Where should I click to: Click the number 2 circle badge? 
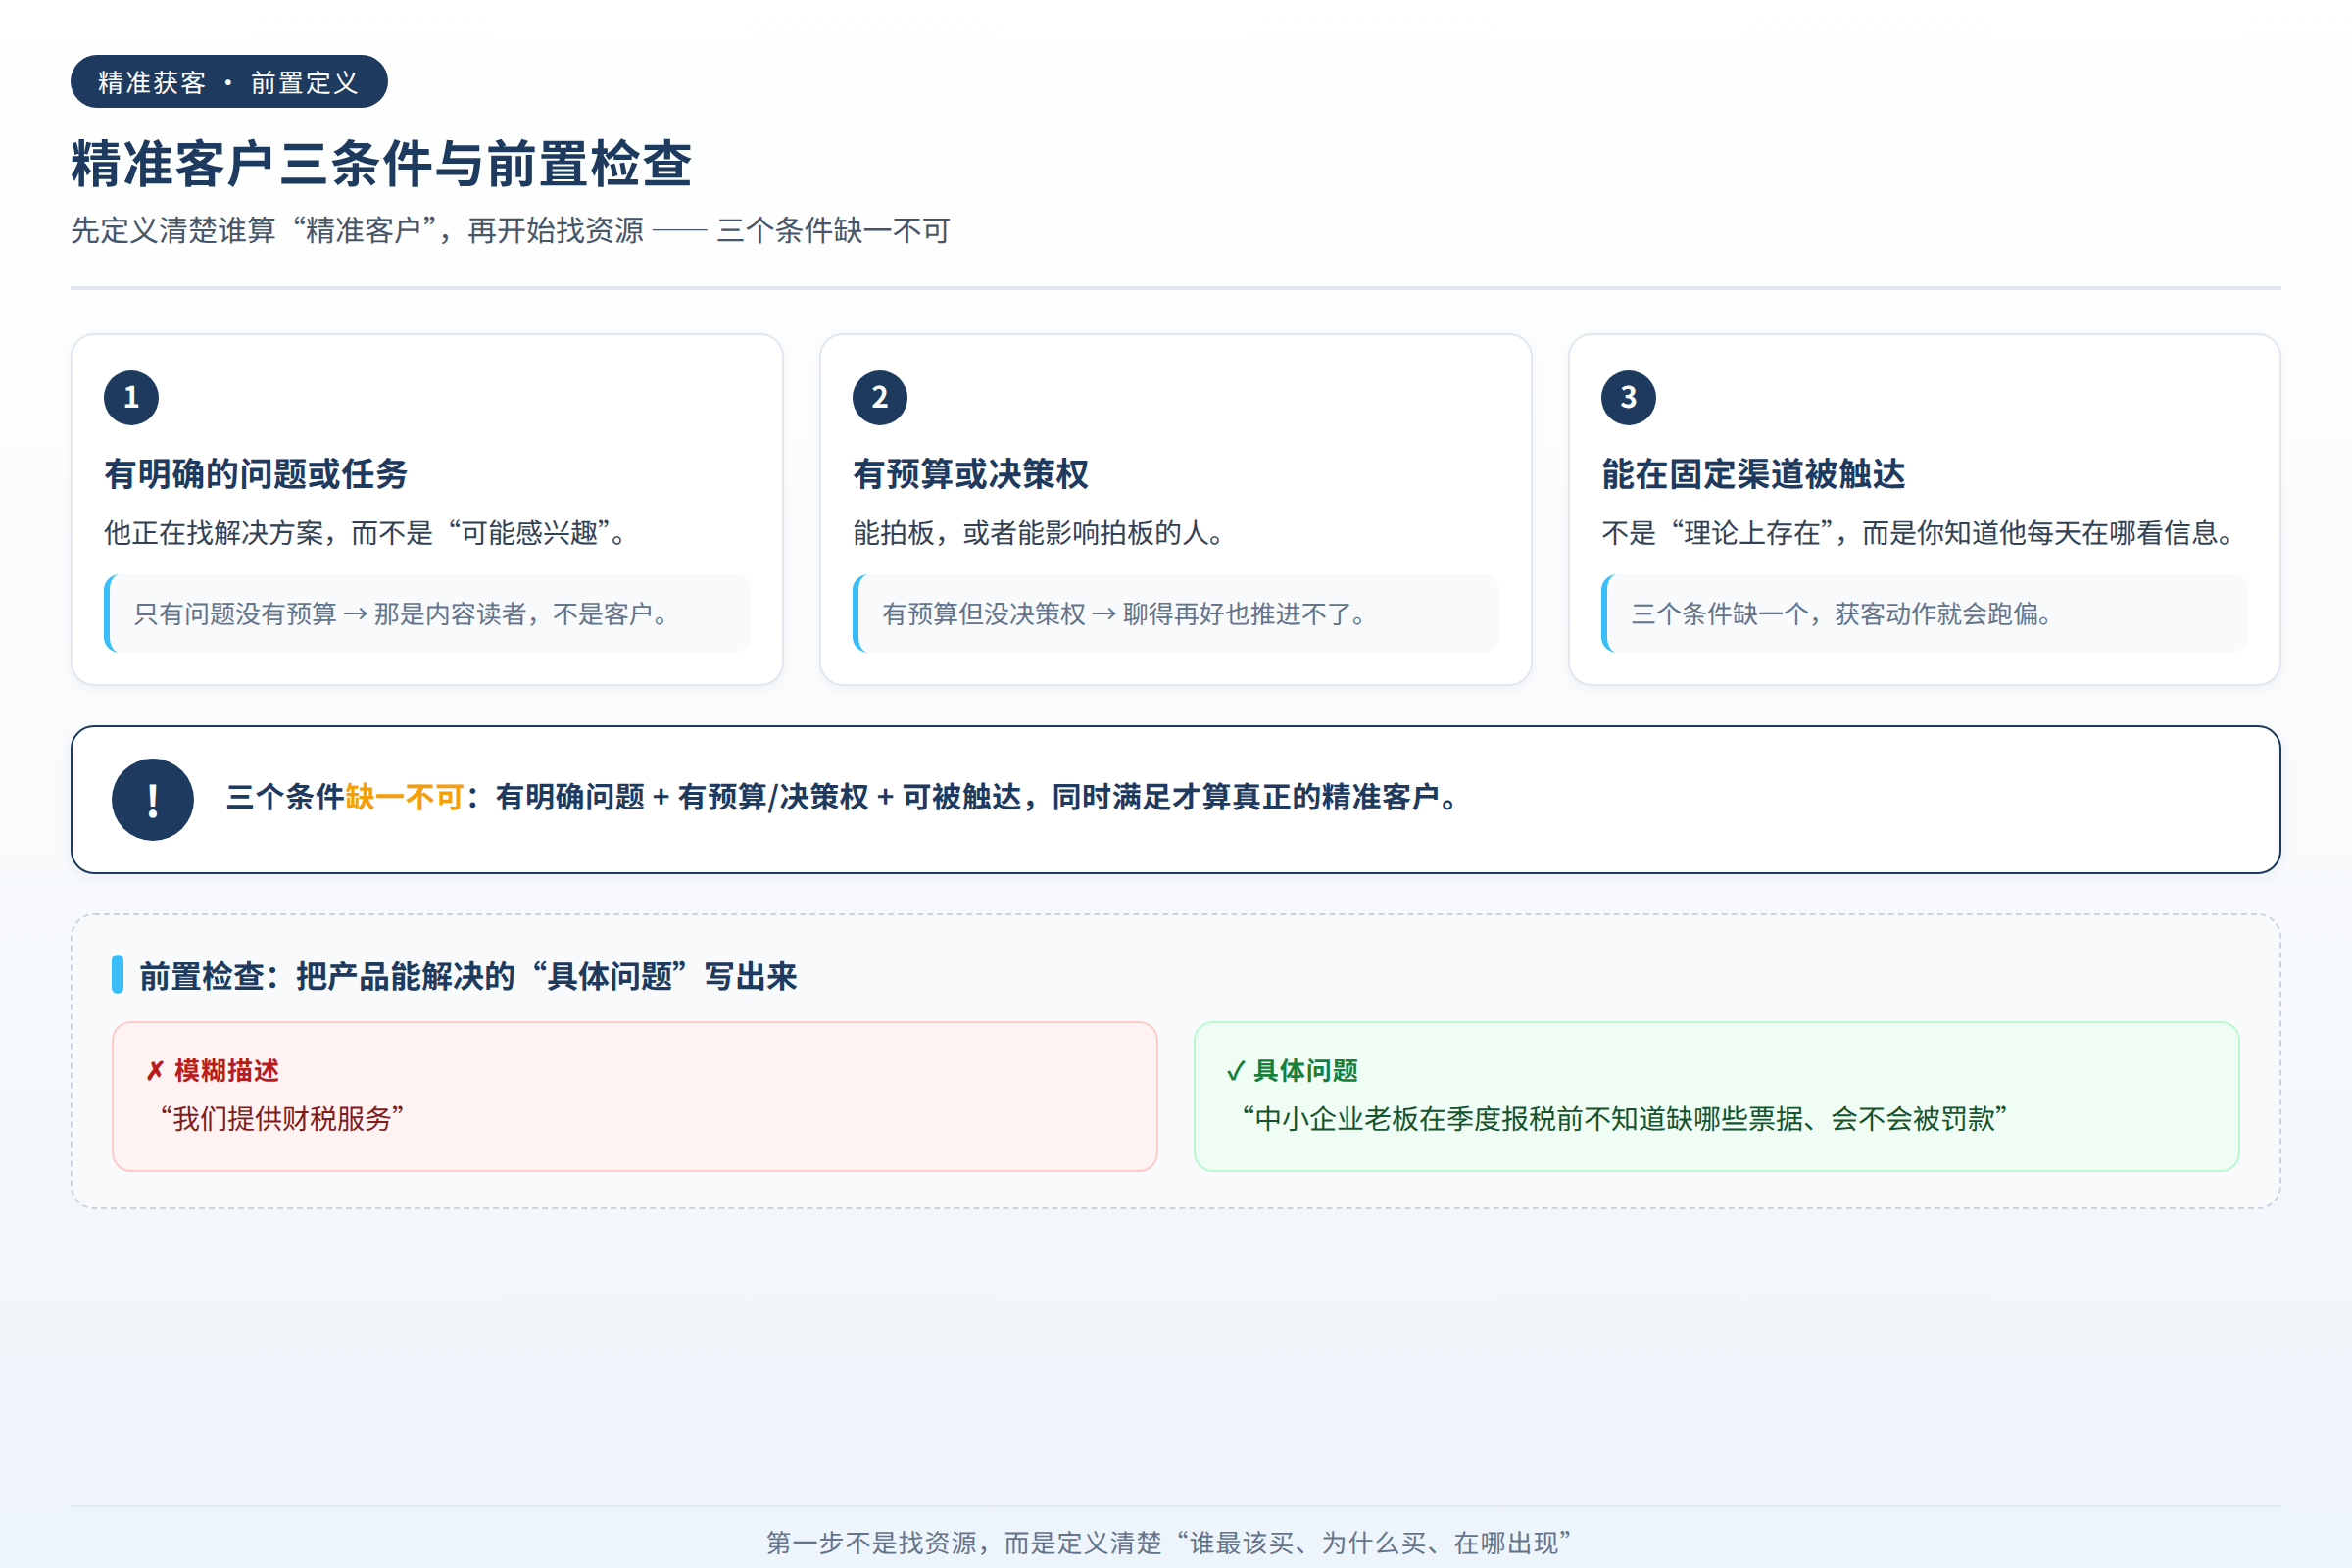[x=880, y=398]
